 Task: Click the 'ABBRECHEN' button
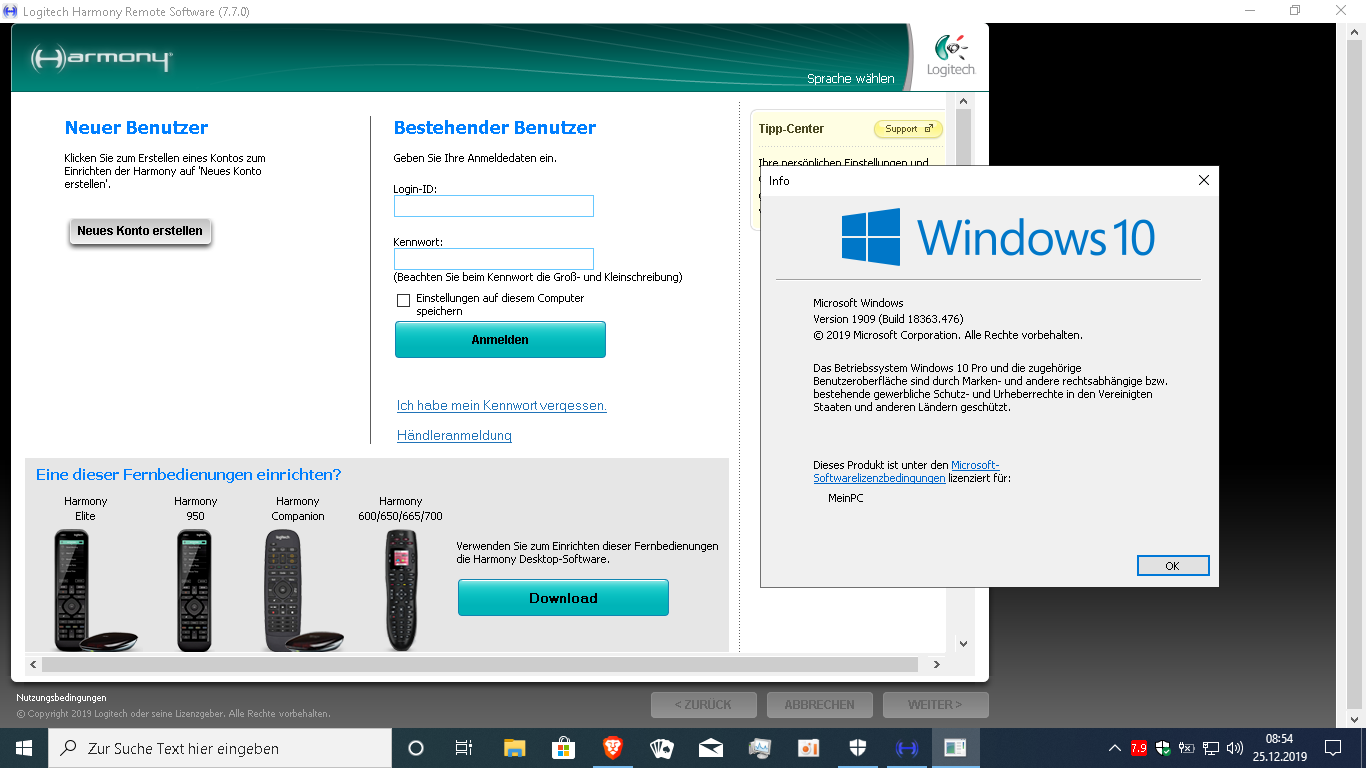pos(819,705)
